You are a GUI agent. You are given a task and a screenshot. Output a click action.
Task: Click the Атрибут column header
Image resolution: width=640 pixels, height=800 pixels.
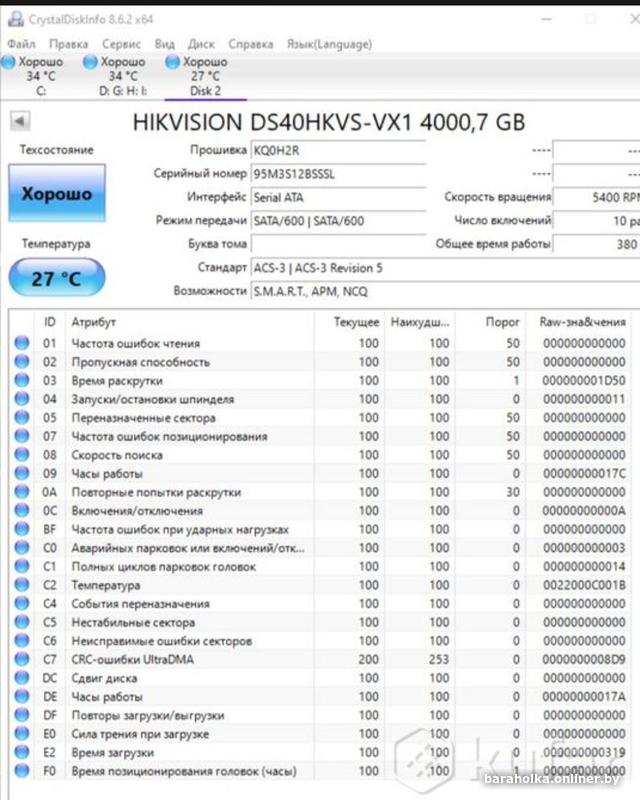coord(93,322)
